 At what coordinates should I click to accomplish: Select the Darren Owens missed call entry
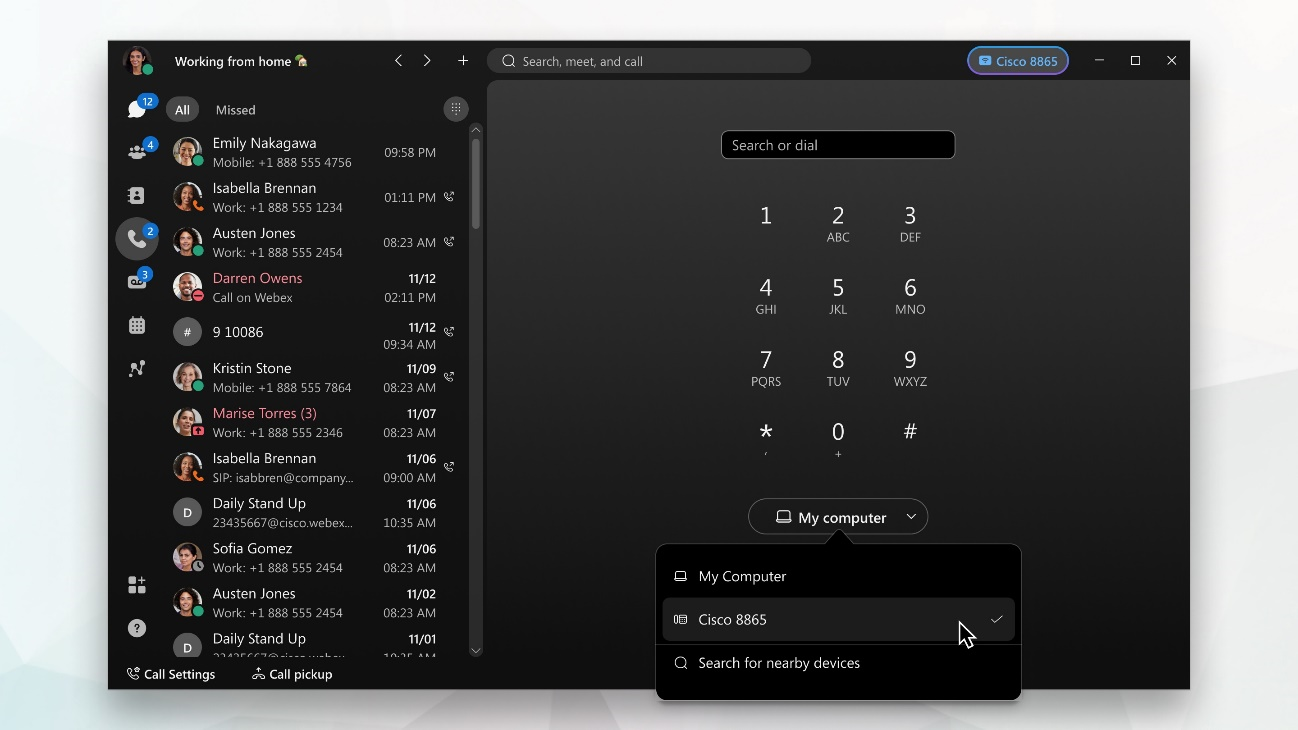[x=315, y=287]
